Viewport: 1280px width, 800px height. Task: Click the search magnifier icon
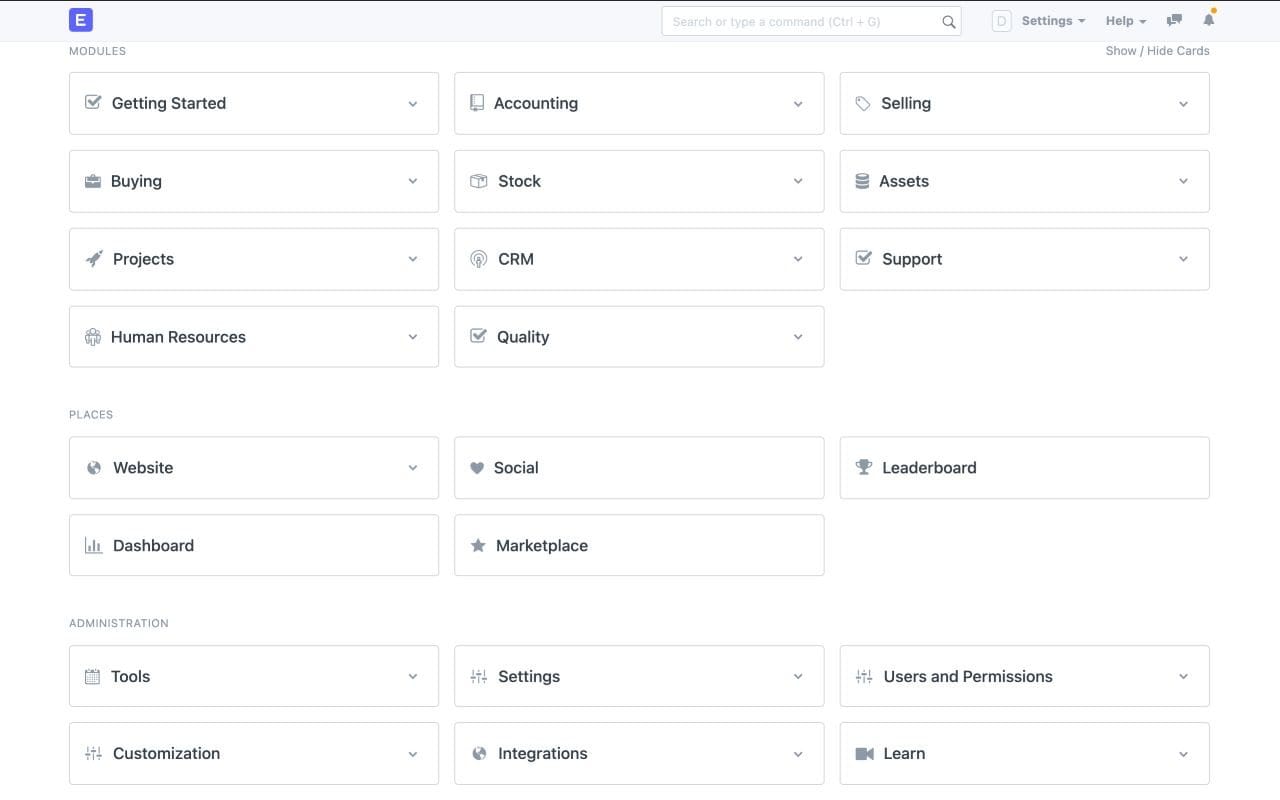(948, 21)
